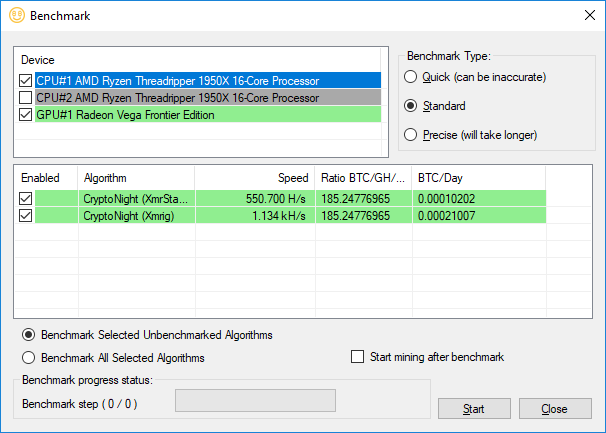The height and width of the screenshot is (433, 606).
Task: Uncheck the CPU#1 Threadripper device checkbox
Action: (26, 81)
